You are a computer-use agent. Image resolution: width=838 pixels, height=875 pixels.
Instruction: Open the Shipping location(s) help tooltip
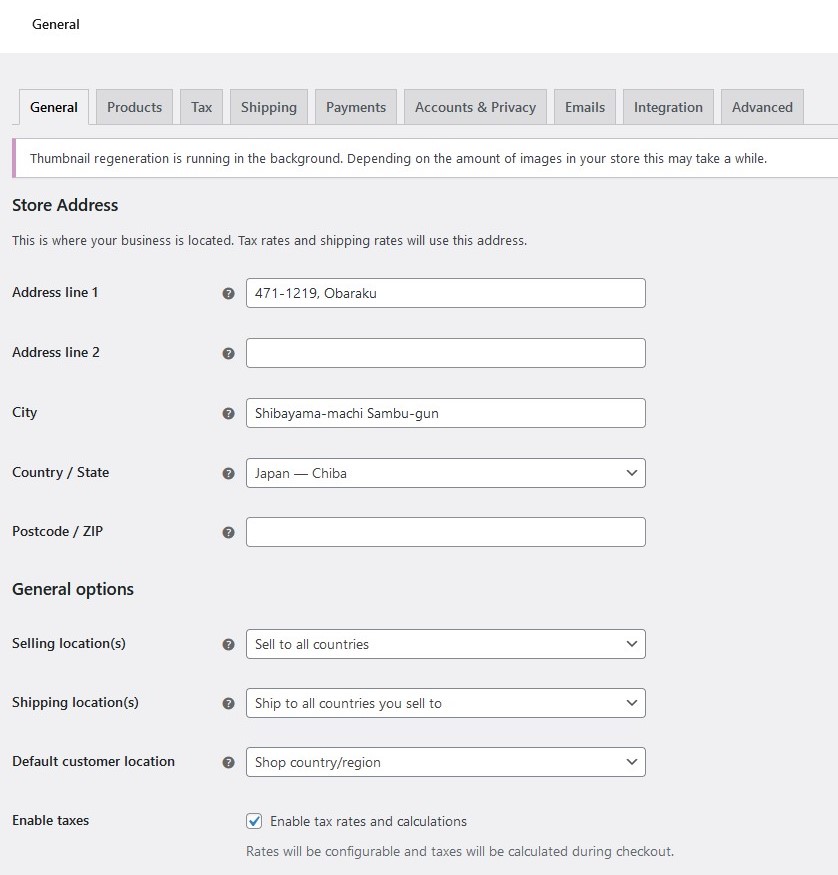point(228,703)
